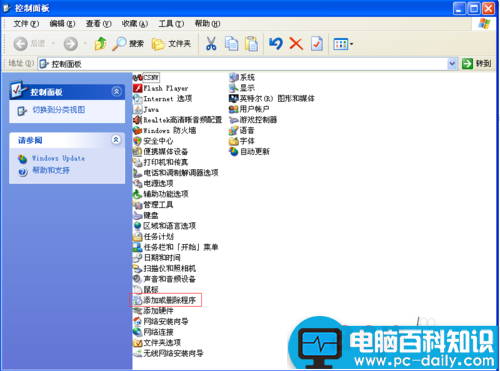Open 语音 settings item
Image resolution: width=500 pixels, height=371 pixels.
click(242, 130)
